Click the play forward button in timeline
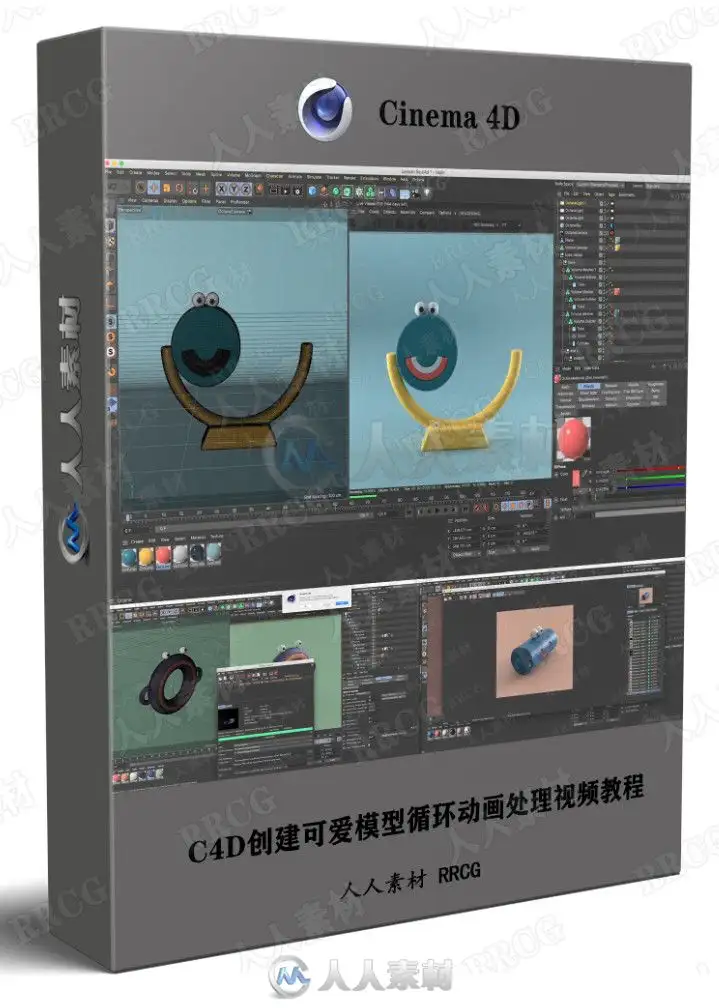This screenshot has width=719, height=1008. click(x=437, y=510)
